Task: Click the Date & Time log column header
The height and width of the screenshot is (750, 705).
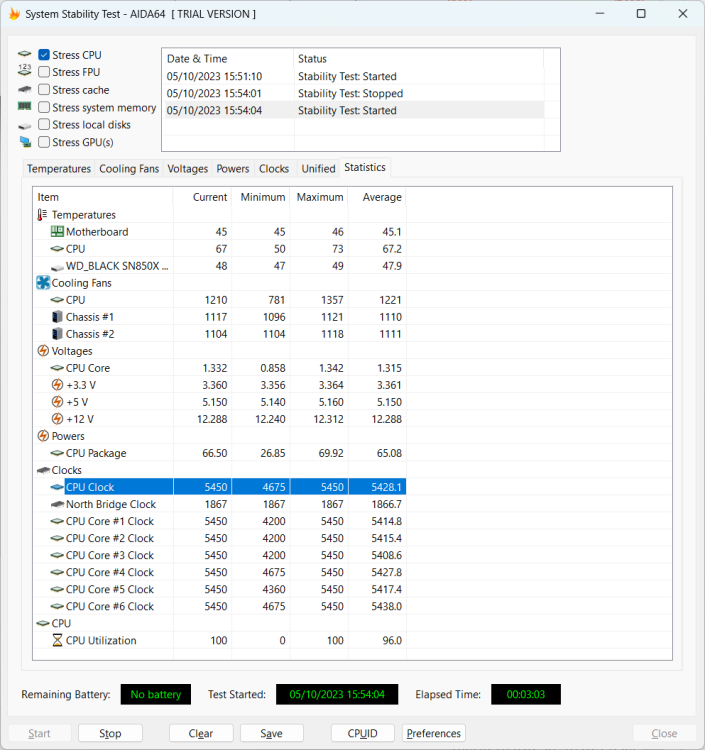Action: (x=228, y=59)
